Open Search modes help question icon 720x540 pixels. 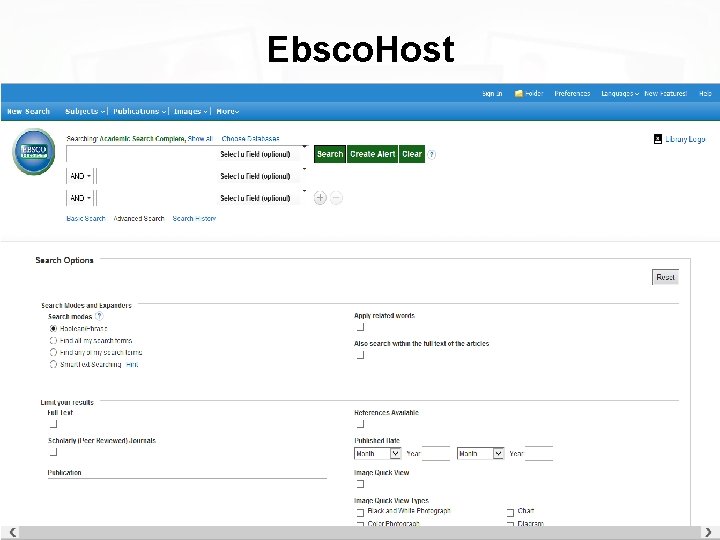click(x=99, y=316)
